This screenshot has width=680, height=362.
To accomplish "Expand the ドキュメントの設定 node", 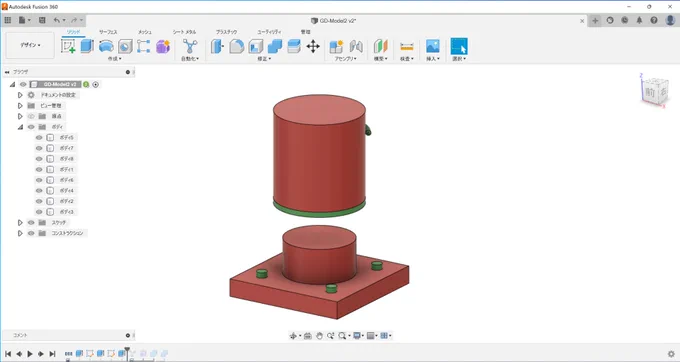I will tap(20, 95).
